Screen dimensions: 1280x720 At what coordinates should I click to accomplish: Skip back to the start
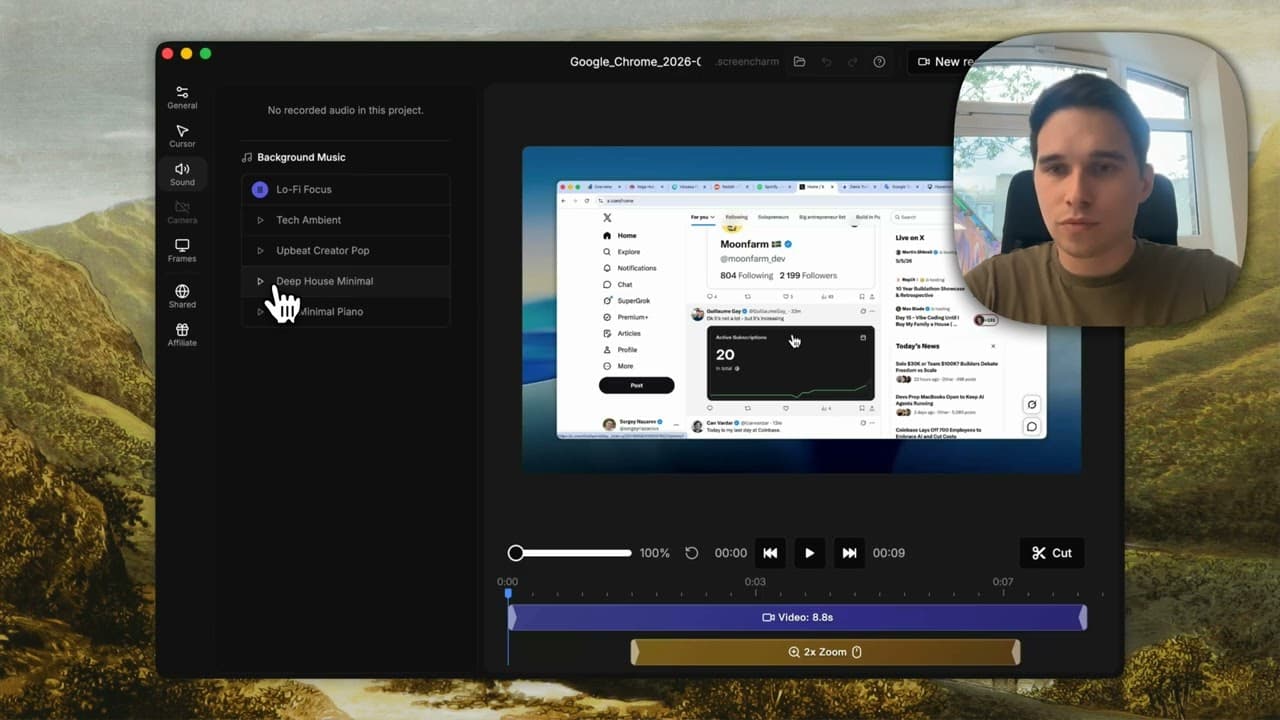pyautogui.click(x=770, y=553)
